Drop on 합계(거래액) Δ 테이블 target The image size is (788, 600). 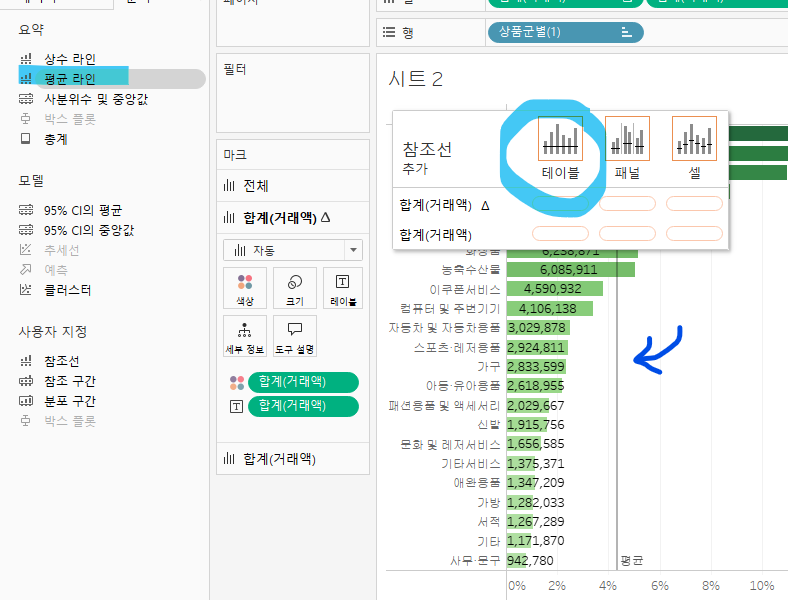(x=560, y=204)
